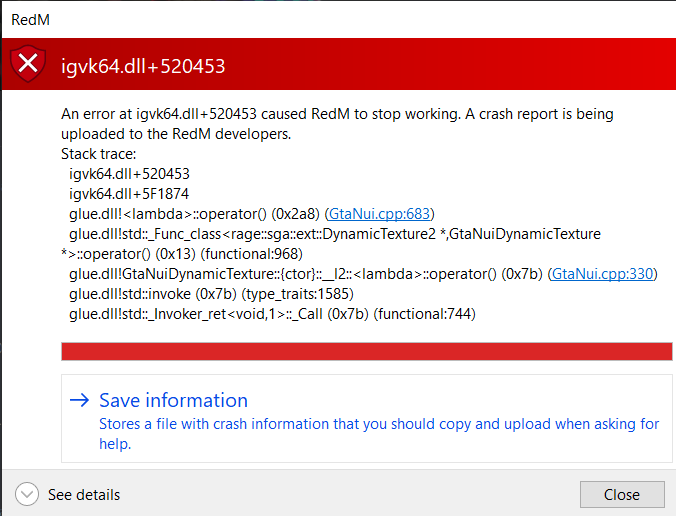Viewport: 676px width, 516px height.
Task: Click the RedM window title text
Action: tap(30, 19)
